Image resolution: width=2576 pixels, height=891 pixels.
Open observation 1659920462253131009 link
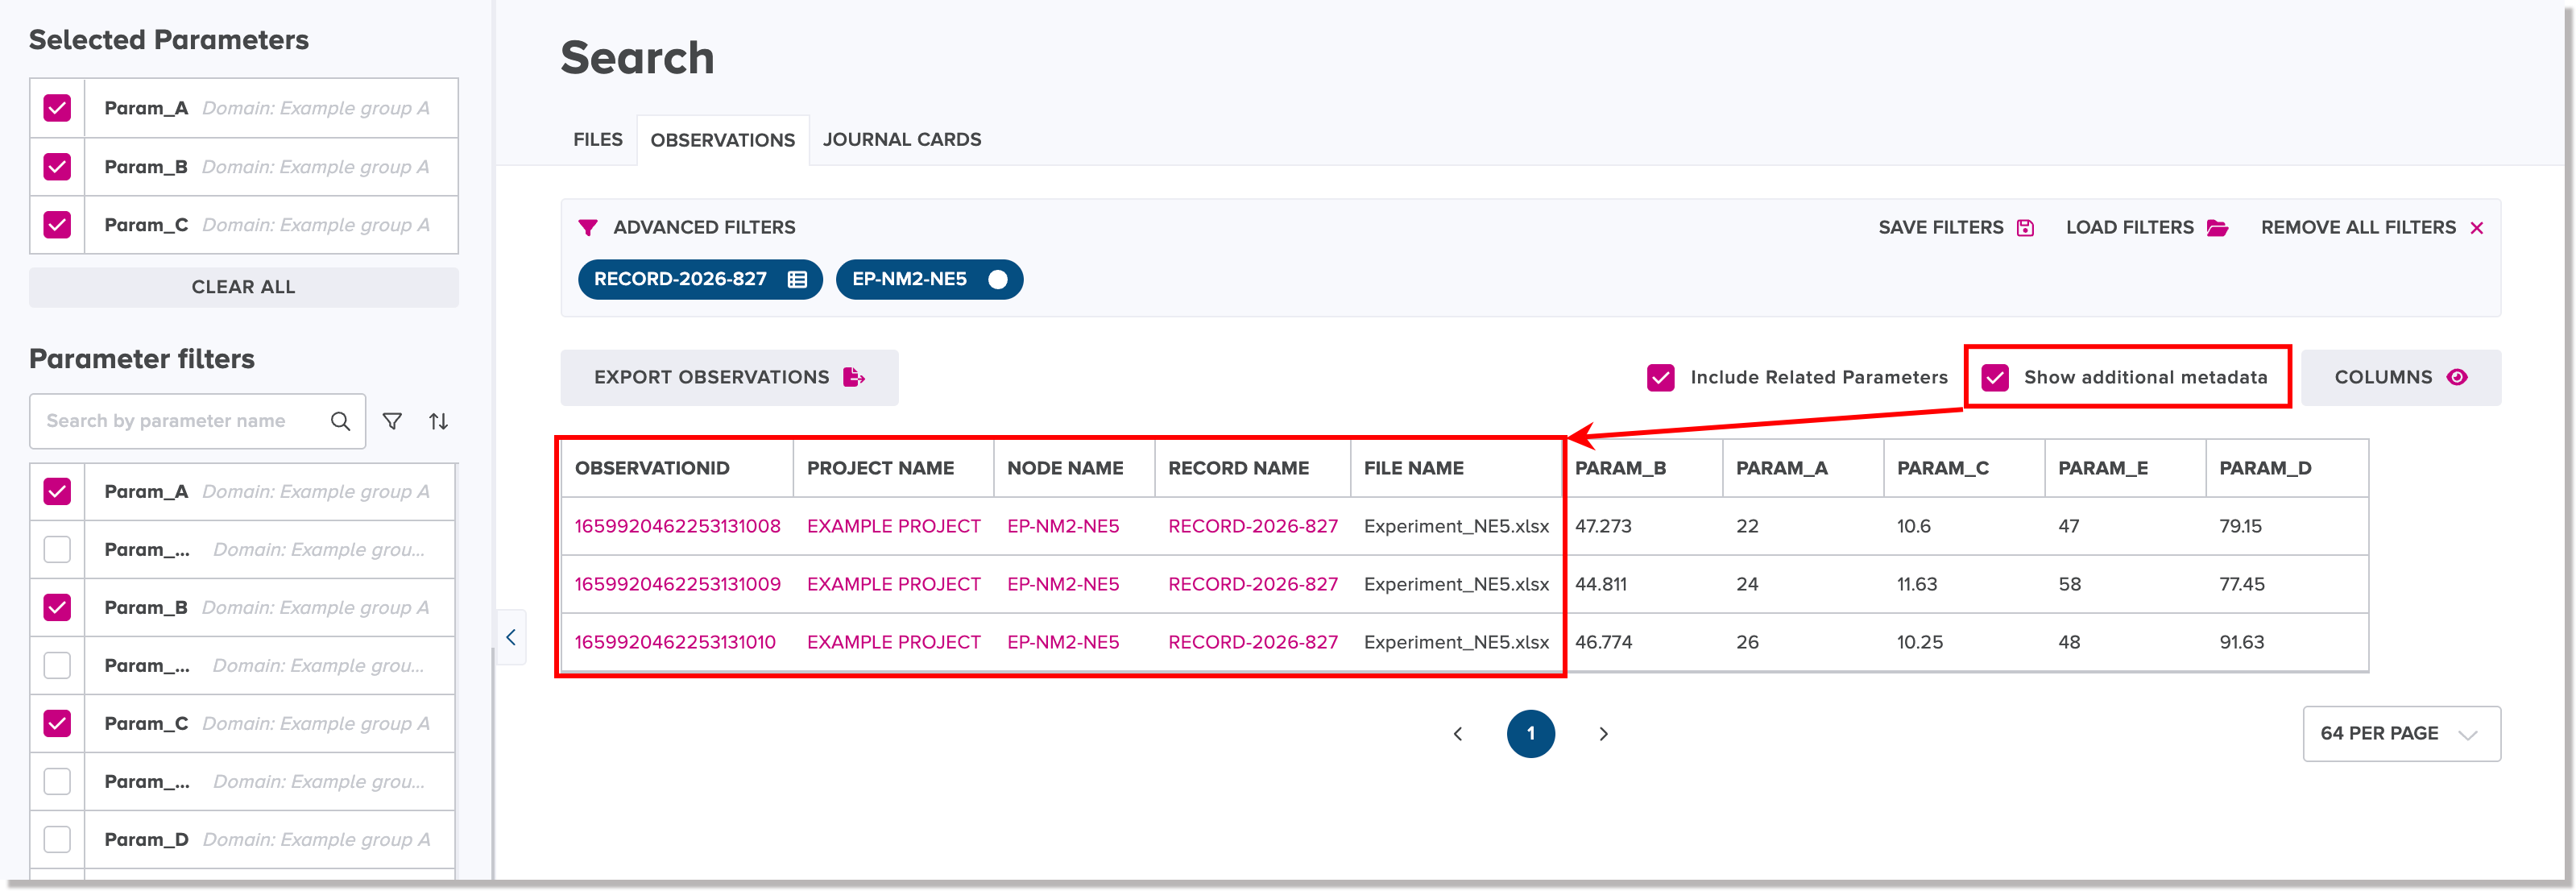point(677,584)
